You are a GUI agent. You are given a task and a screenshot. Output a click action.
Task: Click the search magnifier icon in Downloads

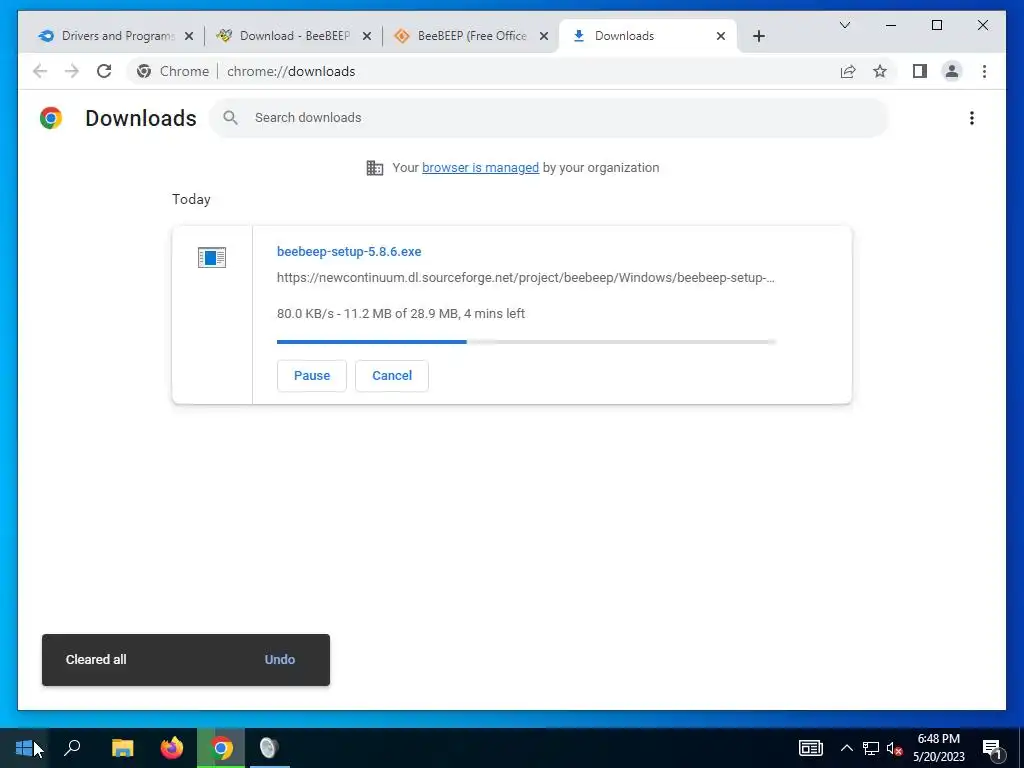pos(230,118)
